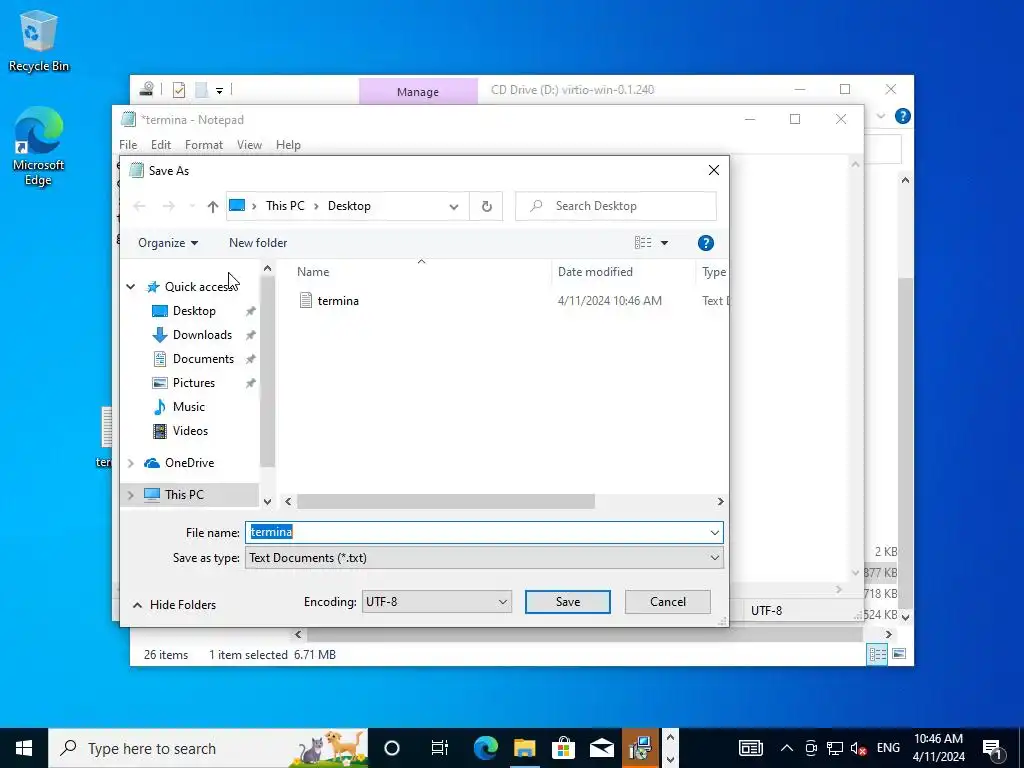Open the File name dropdown arrow

[x=714, y=533]
